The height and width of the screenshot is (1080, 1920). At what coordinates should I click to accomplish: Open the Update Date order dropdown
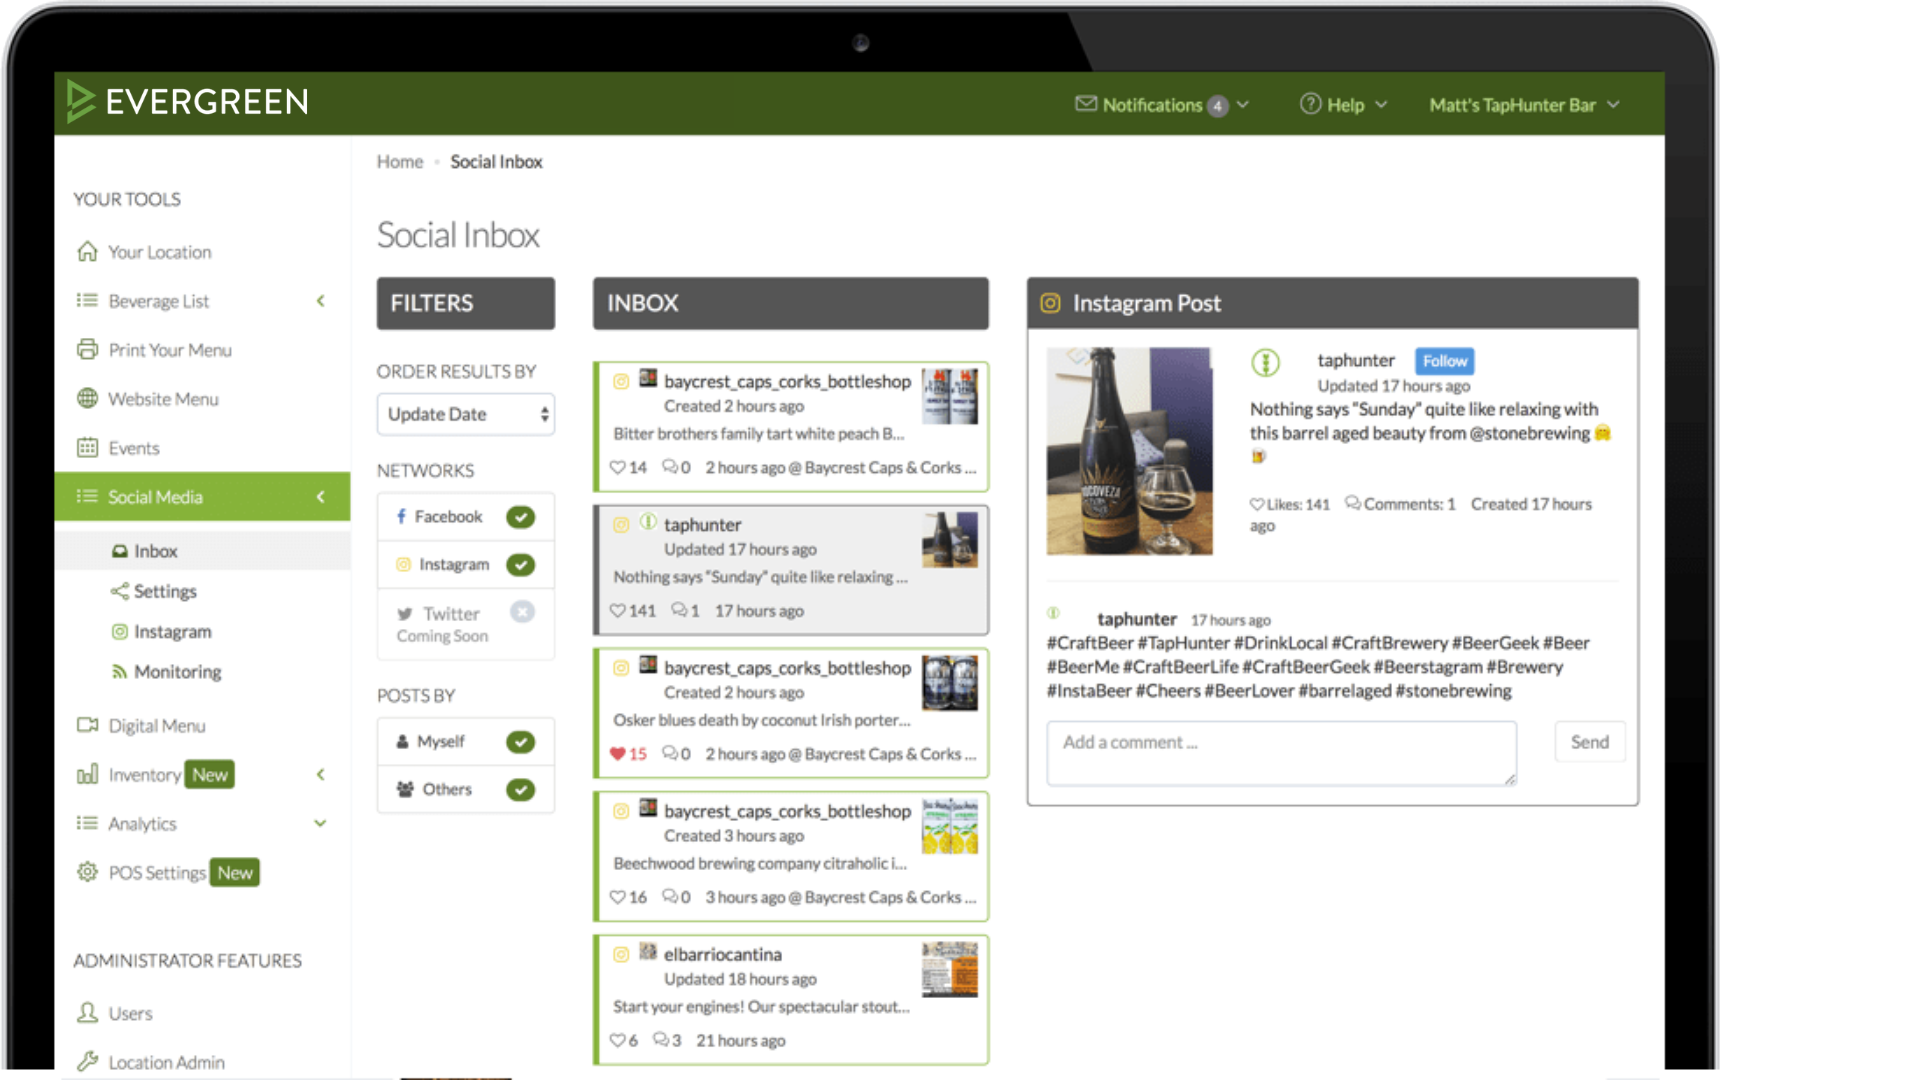point(465,414)
